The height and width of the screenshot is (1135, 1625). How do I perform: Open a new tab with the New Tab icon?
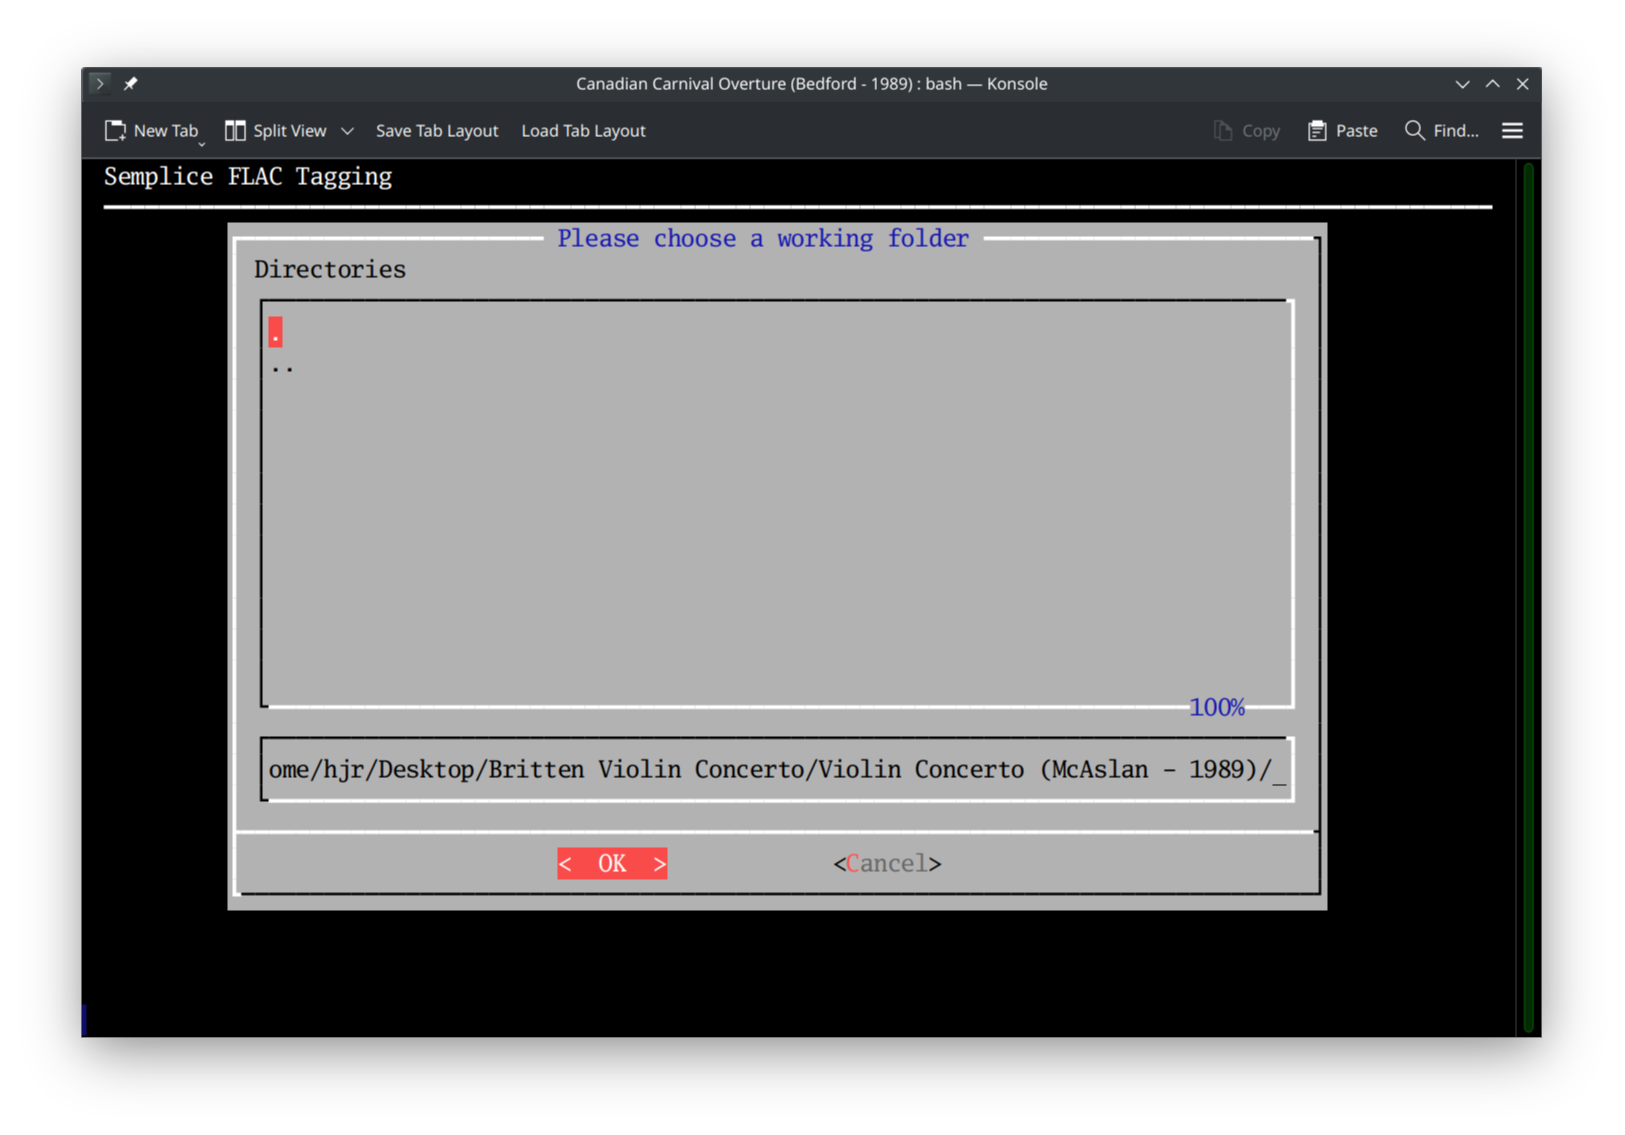[x=115, y=130]
